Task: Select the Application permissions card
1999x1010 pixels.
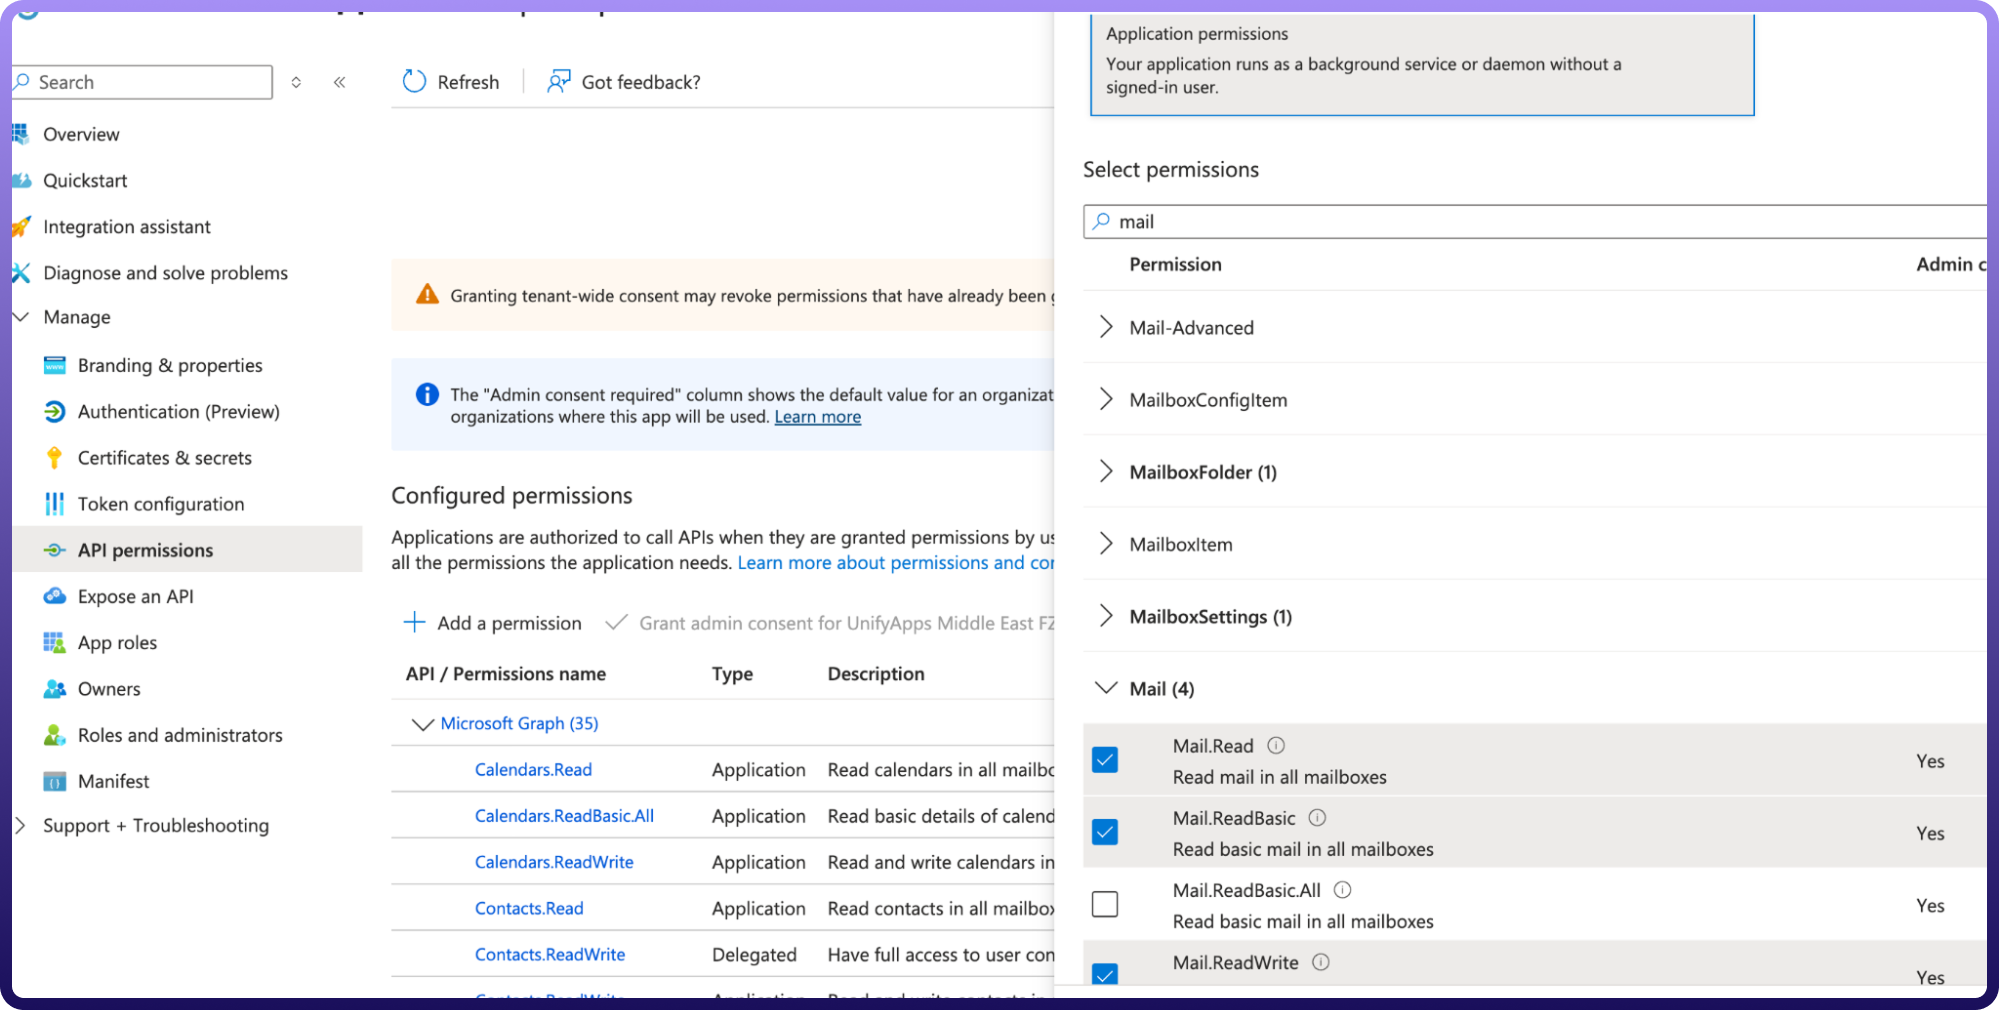Action: coord(1422,63)
